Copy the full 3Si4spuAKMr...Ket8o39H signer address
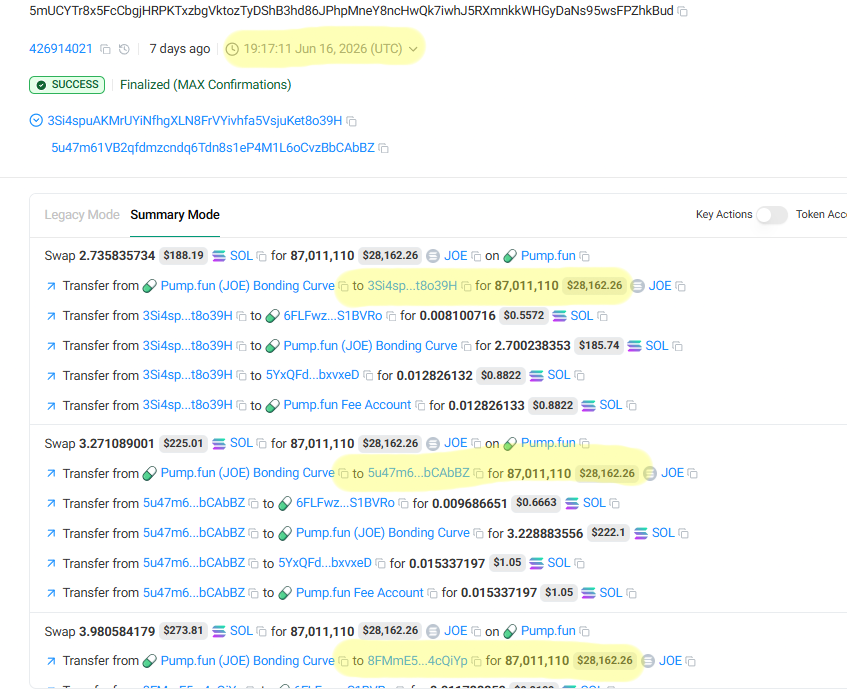This screenshot has width=847, height=697. (352, 122)
